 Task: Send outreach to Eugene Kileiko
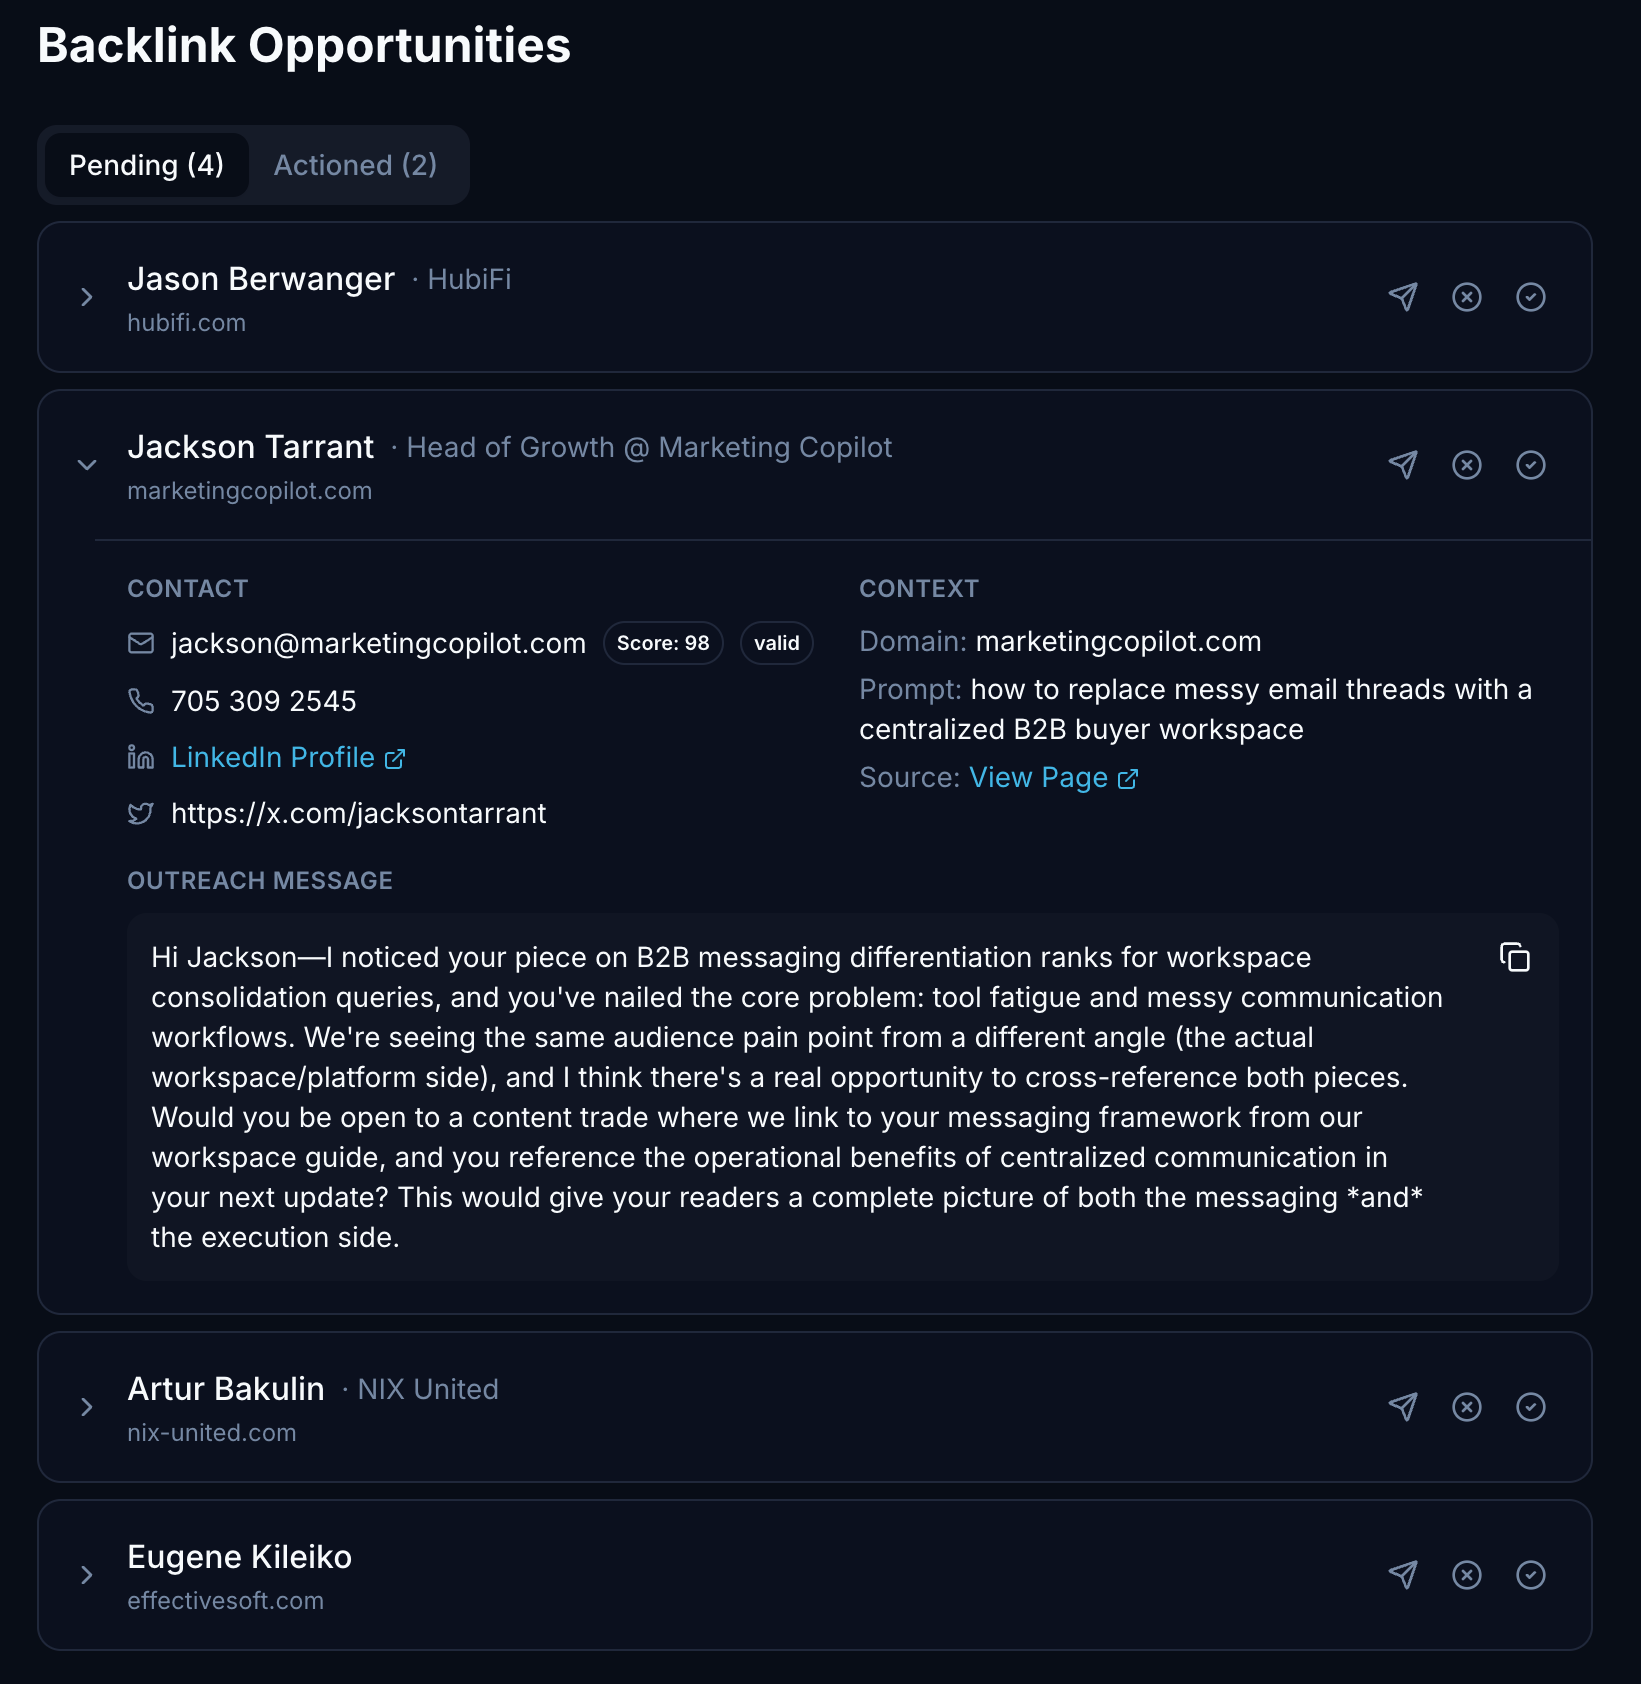(x=1403, y=1575)
